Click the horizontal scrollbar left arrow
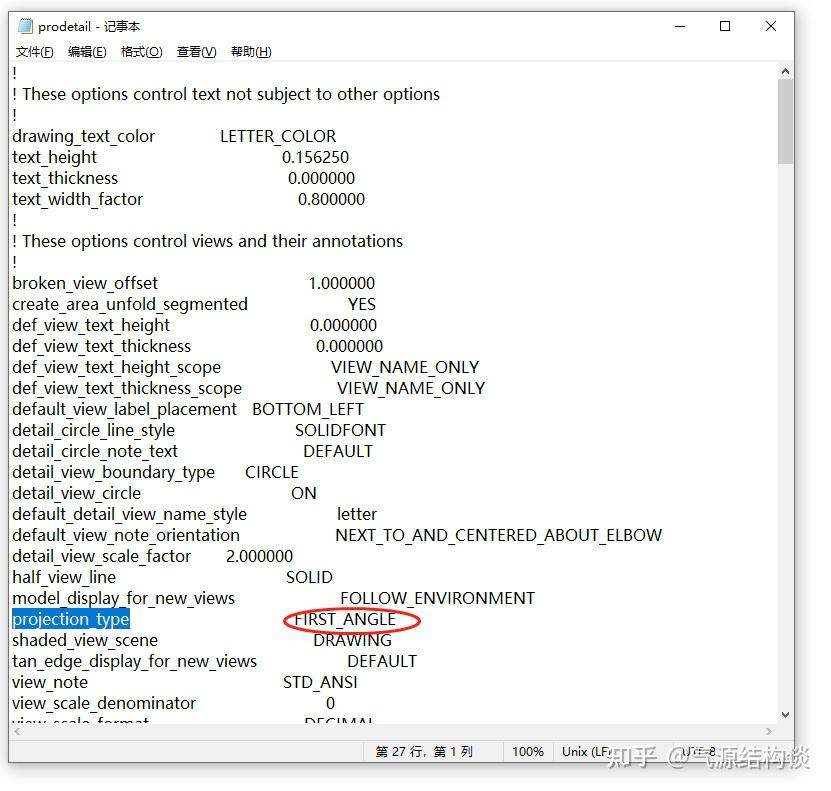The height and width of the screenshot is (791, 831). pyautogui.click(x=17, y=731)
